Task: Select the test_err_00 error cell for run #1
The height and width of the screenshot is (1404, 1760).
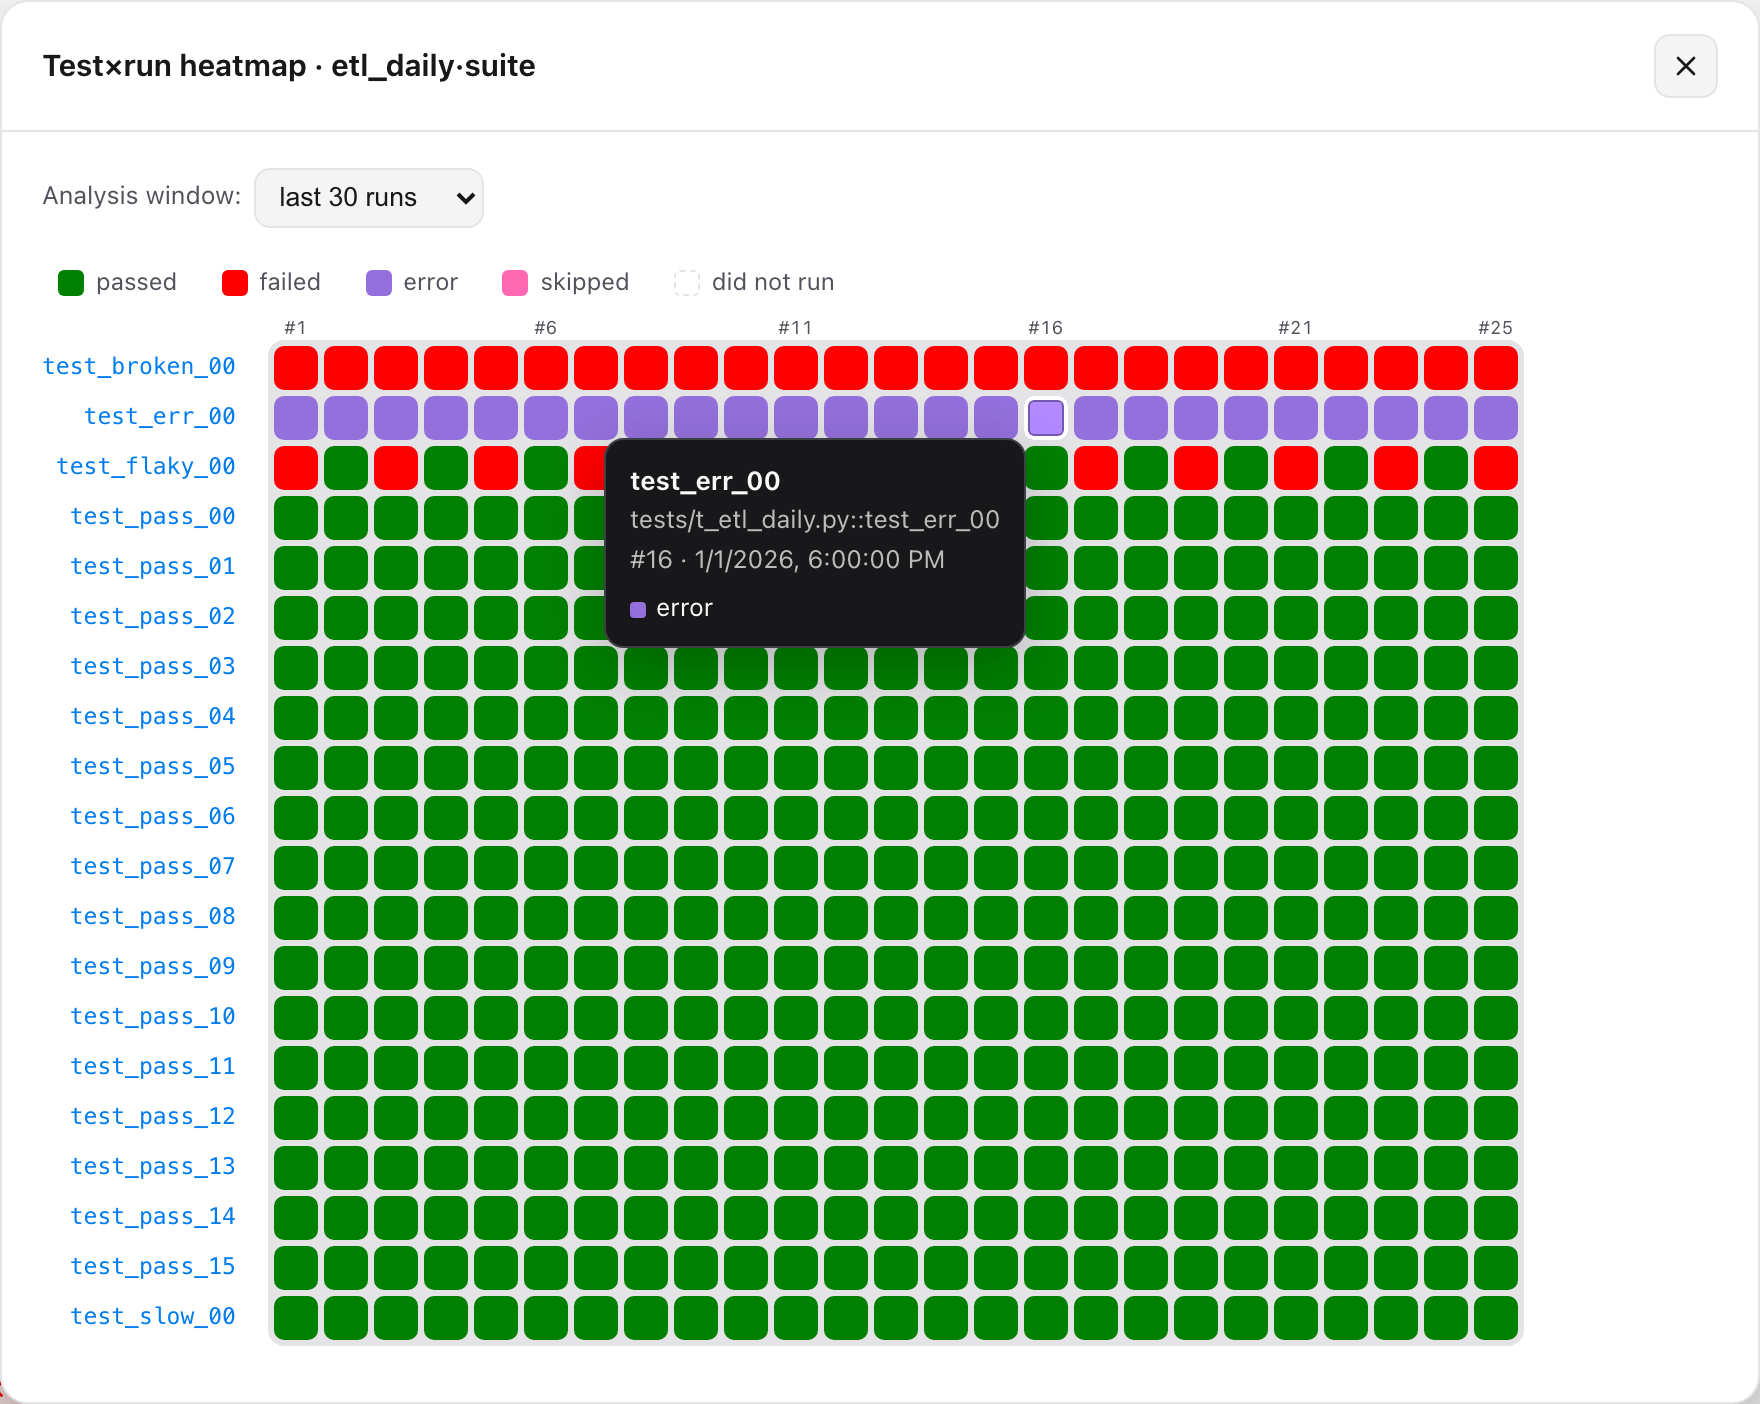Action: (x=296, y=418)
